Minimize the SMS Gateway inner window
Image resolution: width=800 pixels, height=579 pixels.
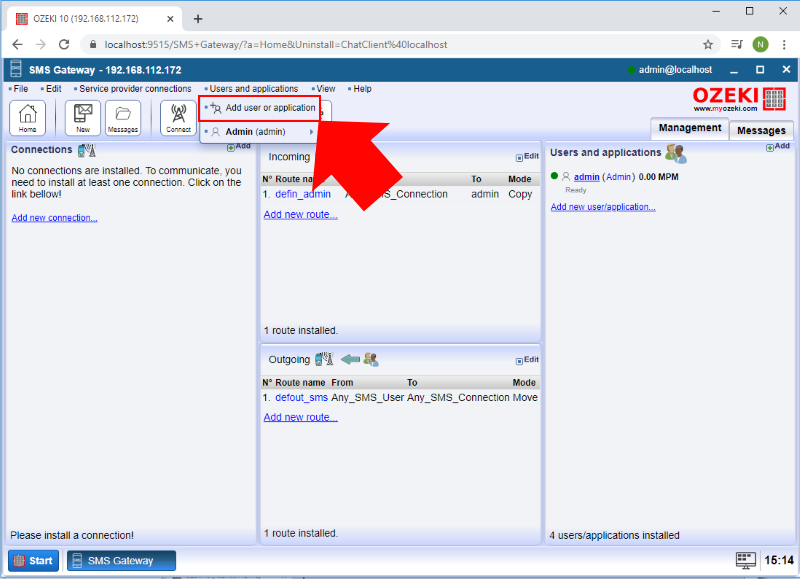(x=734, y=70)
